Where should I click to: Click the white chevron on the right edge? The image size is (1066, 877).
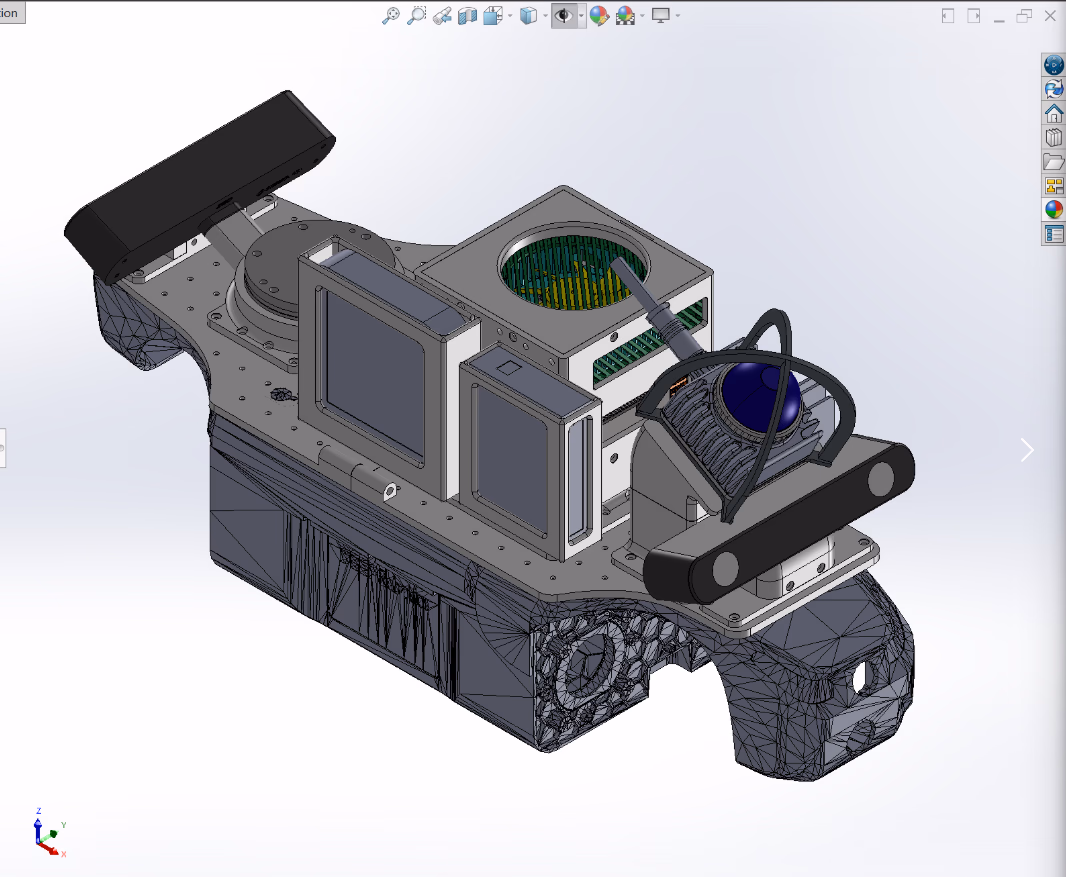click(1027, 450)
